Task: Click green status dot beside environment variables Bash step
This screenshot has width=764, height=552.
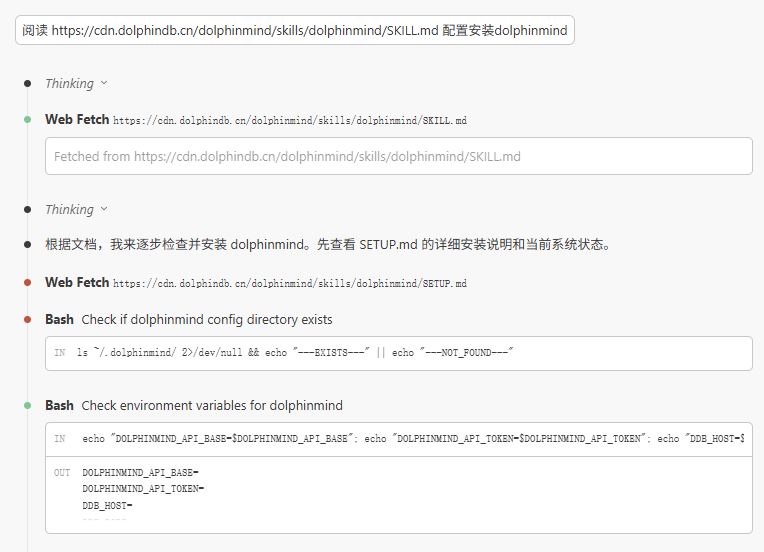Action: pyautogui.click(x=28, y=405)
